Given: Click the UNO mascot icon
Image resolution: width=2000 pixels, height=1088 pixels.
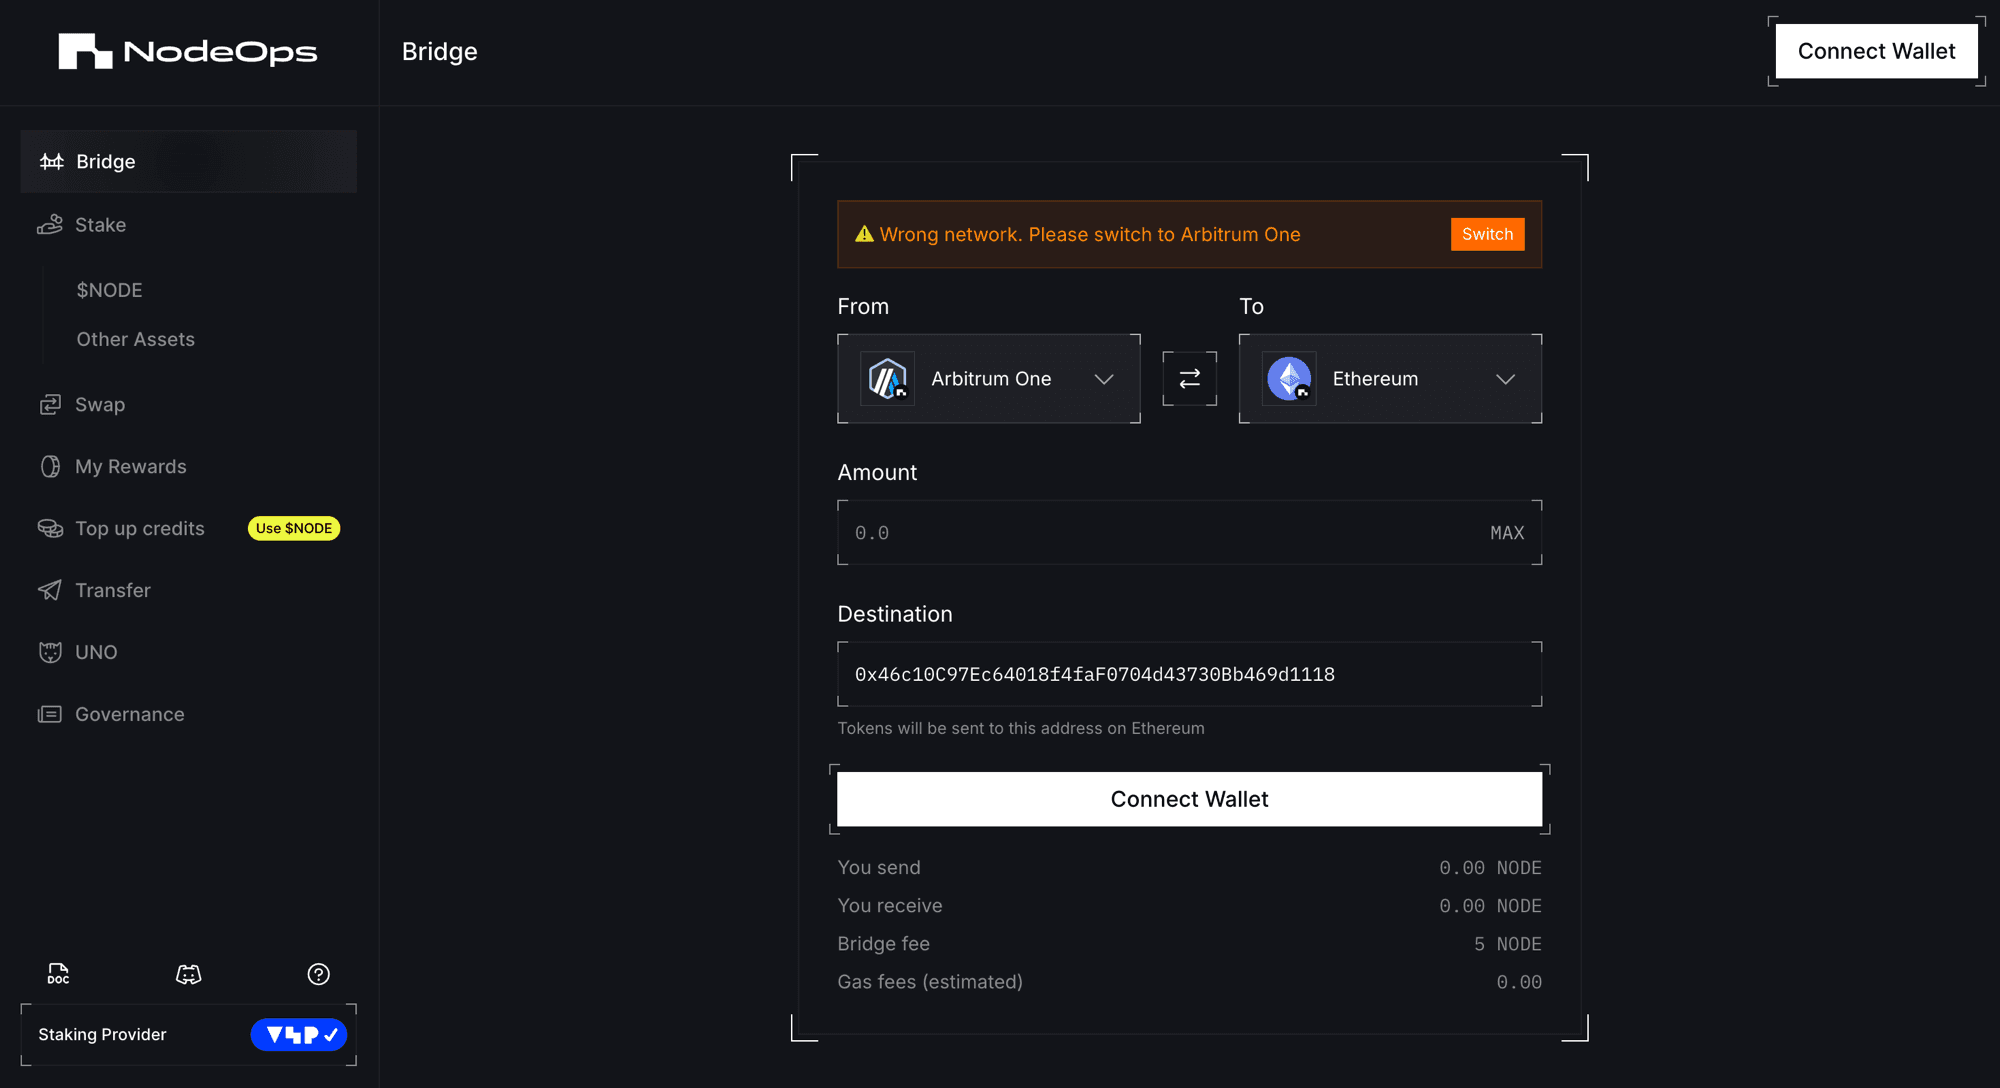Looking at the screenshot, I should pyautogui.click(x=50, y=653).
